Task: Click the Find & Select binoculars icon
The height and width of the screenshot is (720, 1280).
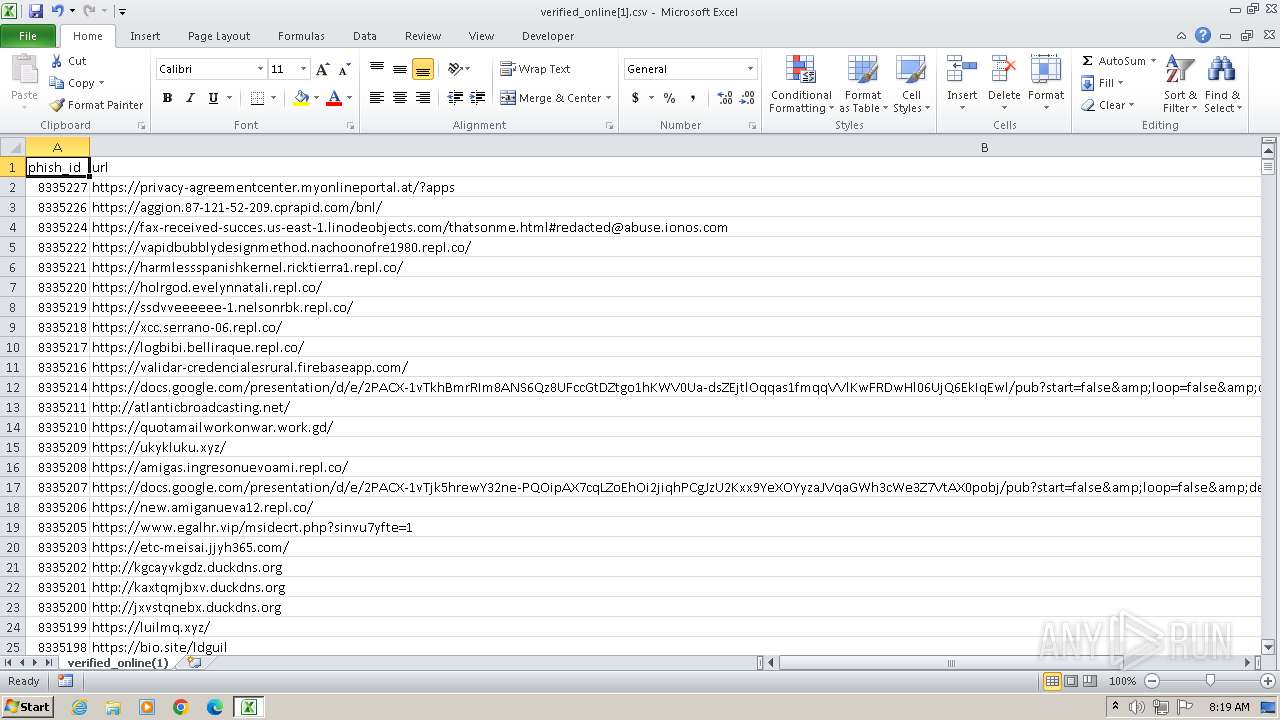Action: pyautogui.click(x=1222, y=70)
